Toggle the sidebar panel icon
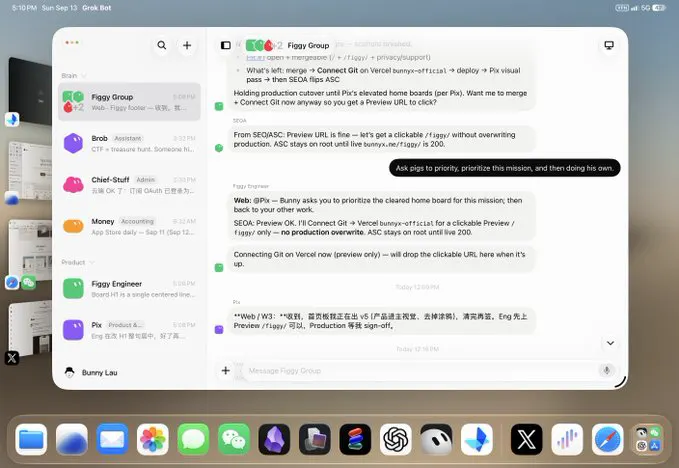679x468 pixels. [x=226, y=45]
